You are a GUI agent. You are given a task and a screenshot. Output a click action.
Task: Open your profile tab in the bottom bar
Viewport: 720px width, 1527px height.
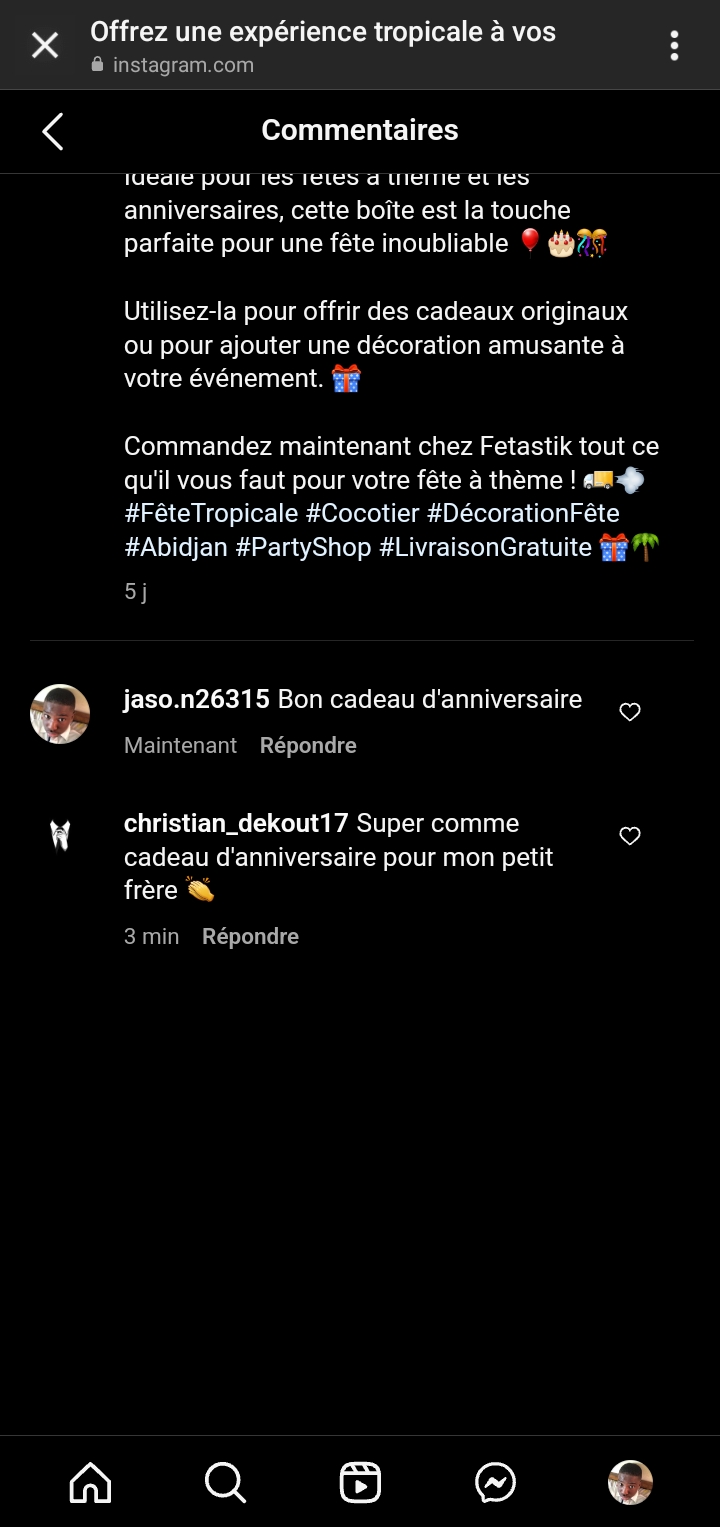[x=630, y=1482]
